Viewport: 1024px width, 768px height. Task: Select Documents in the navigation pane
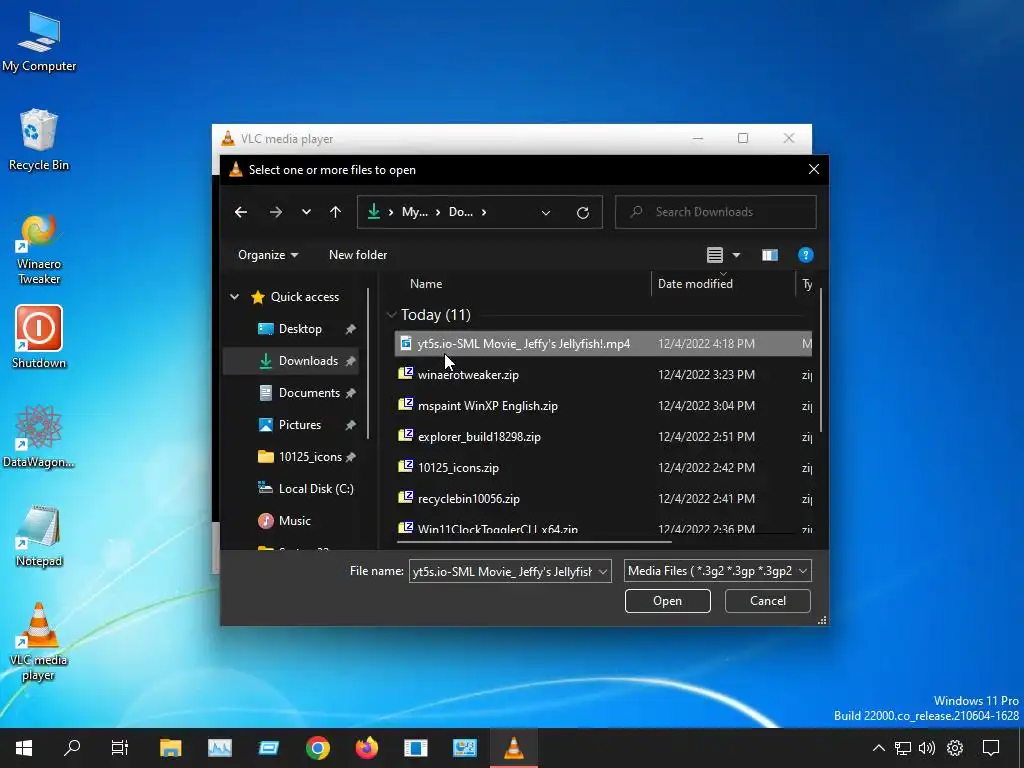pos(309,392)
